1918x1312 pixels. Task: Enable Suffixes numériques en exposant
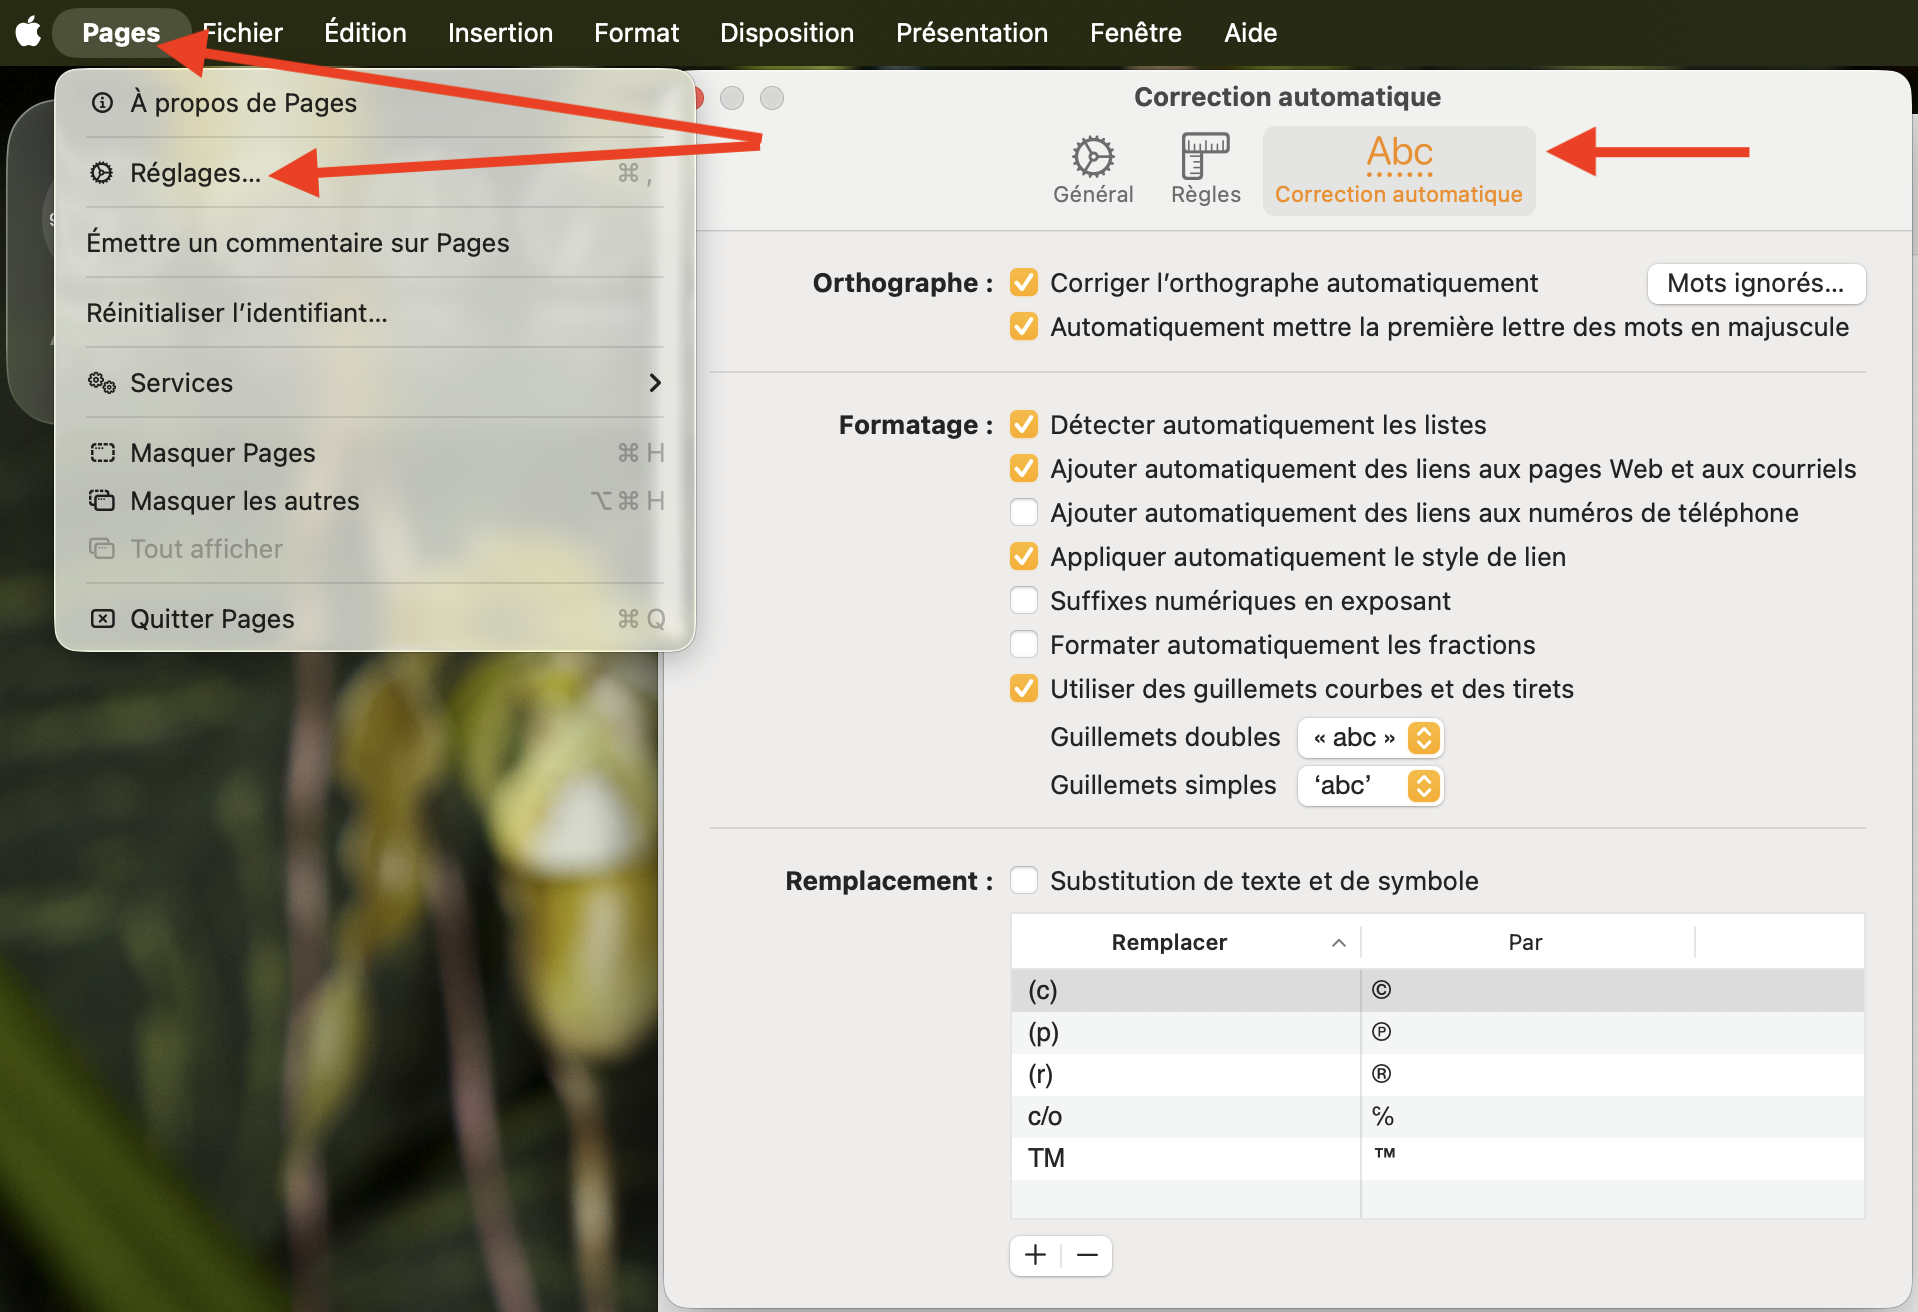pyautogui.click(x=1023, y=601)
